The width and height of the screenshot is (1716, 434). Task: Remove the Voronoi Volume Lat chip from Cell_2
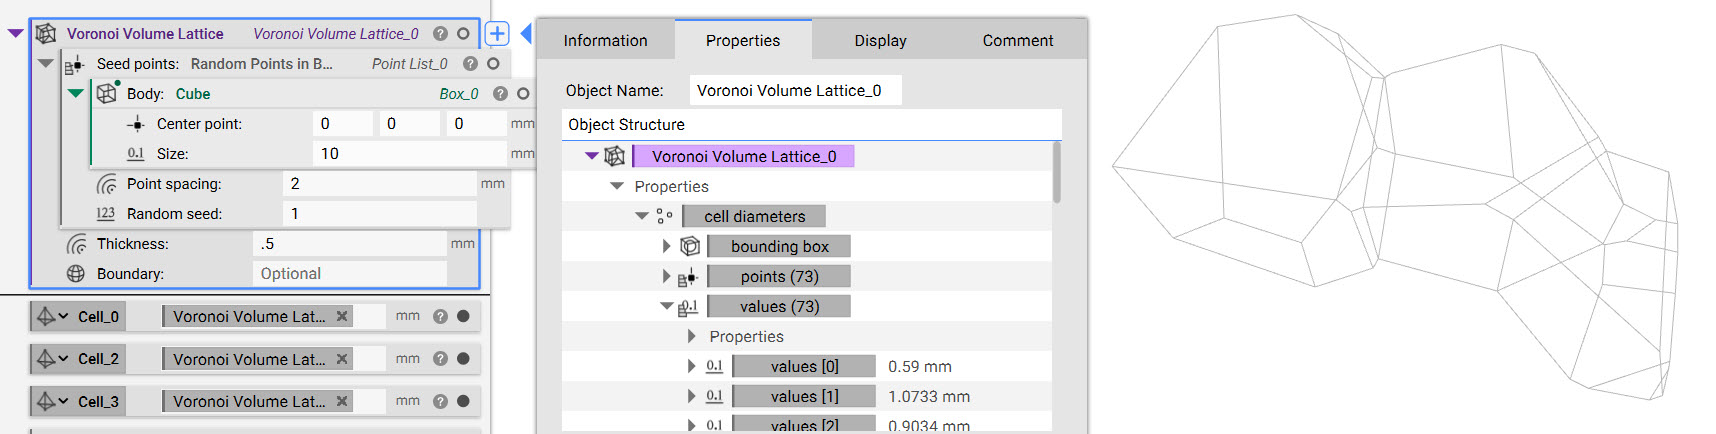(x=342, y=359)
